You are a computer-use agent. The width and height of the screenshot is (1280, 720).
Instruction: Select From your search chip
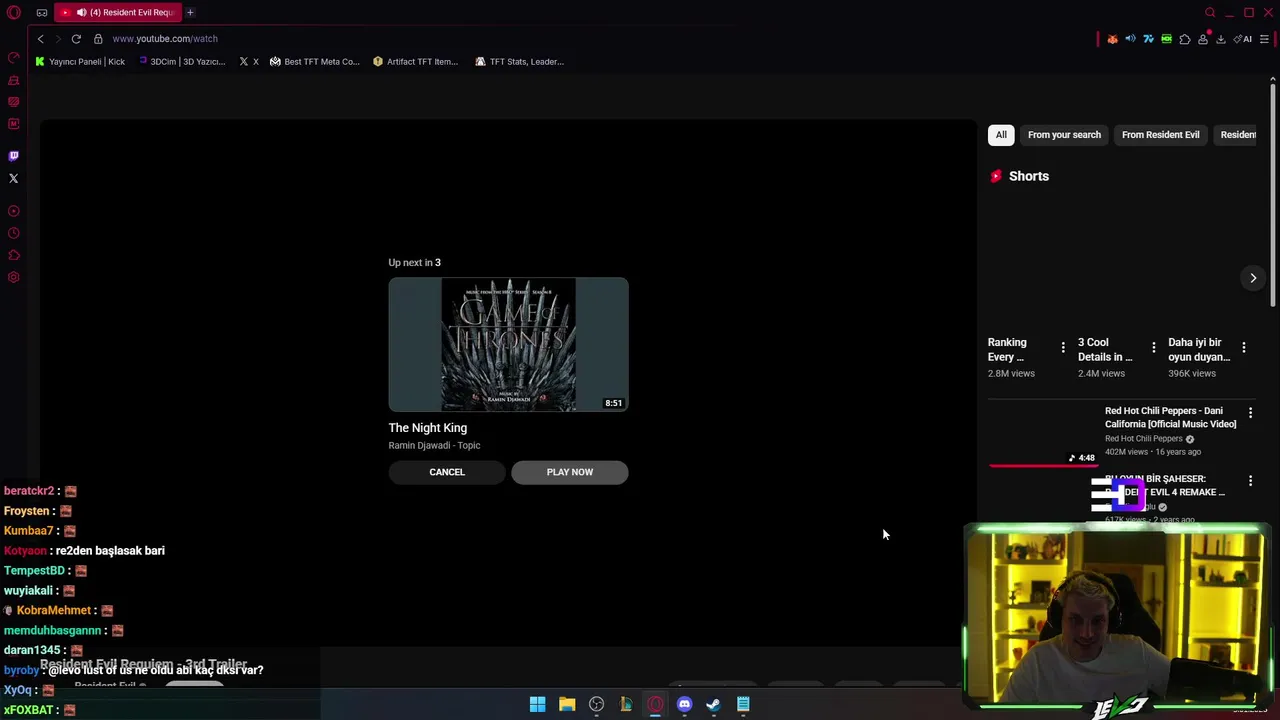tap(1064, 135)
